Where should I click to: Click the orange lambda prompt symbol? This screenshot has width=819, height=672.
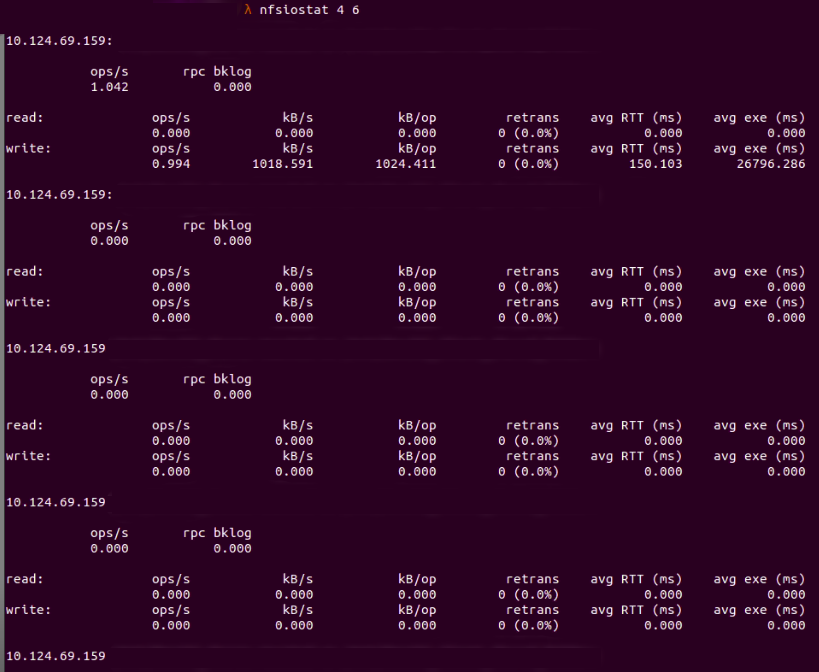click(247, 11)
